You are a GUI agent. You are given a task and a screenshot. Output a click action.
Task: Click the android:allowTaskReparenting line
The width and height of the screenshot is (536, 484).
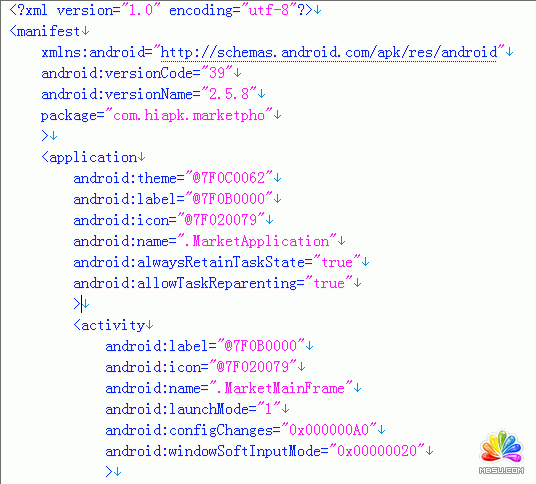click(x=213, y=283)
